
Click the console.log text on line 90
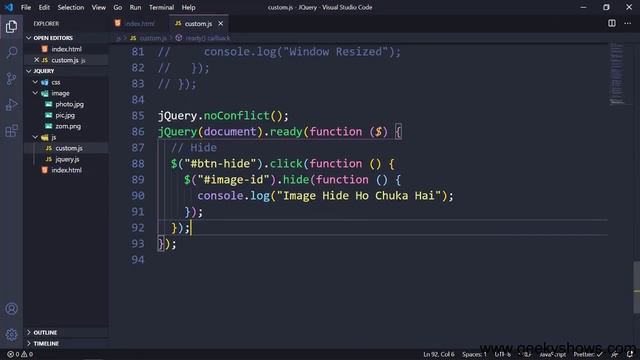(233, 196)
